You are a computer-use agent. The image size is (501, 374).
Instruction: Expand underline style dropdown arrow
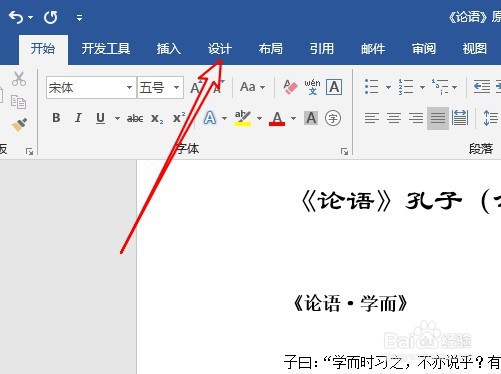(x=117, y=118)
